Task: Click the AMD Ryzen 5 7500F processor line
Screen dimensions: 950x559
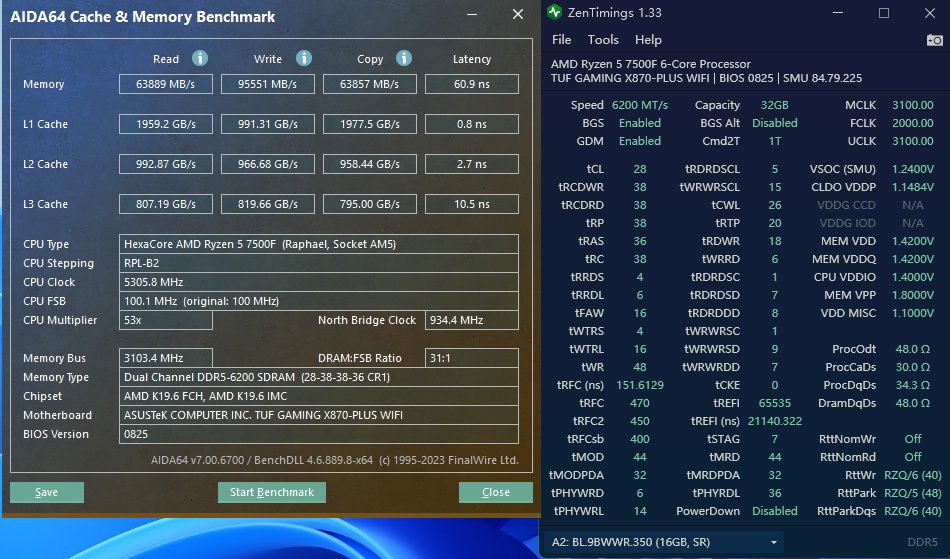Action: [x=651, y=64]
